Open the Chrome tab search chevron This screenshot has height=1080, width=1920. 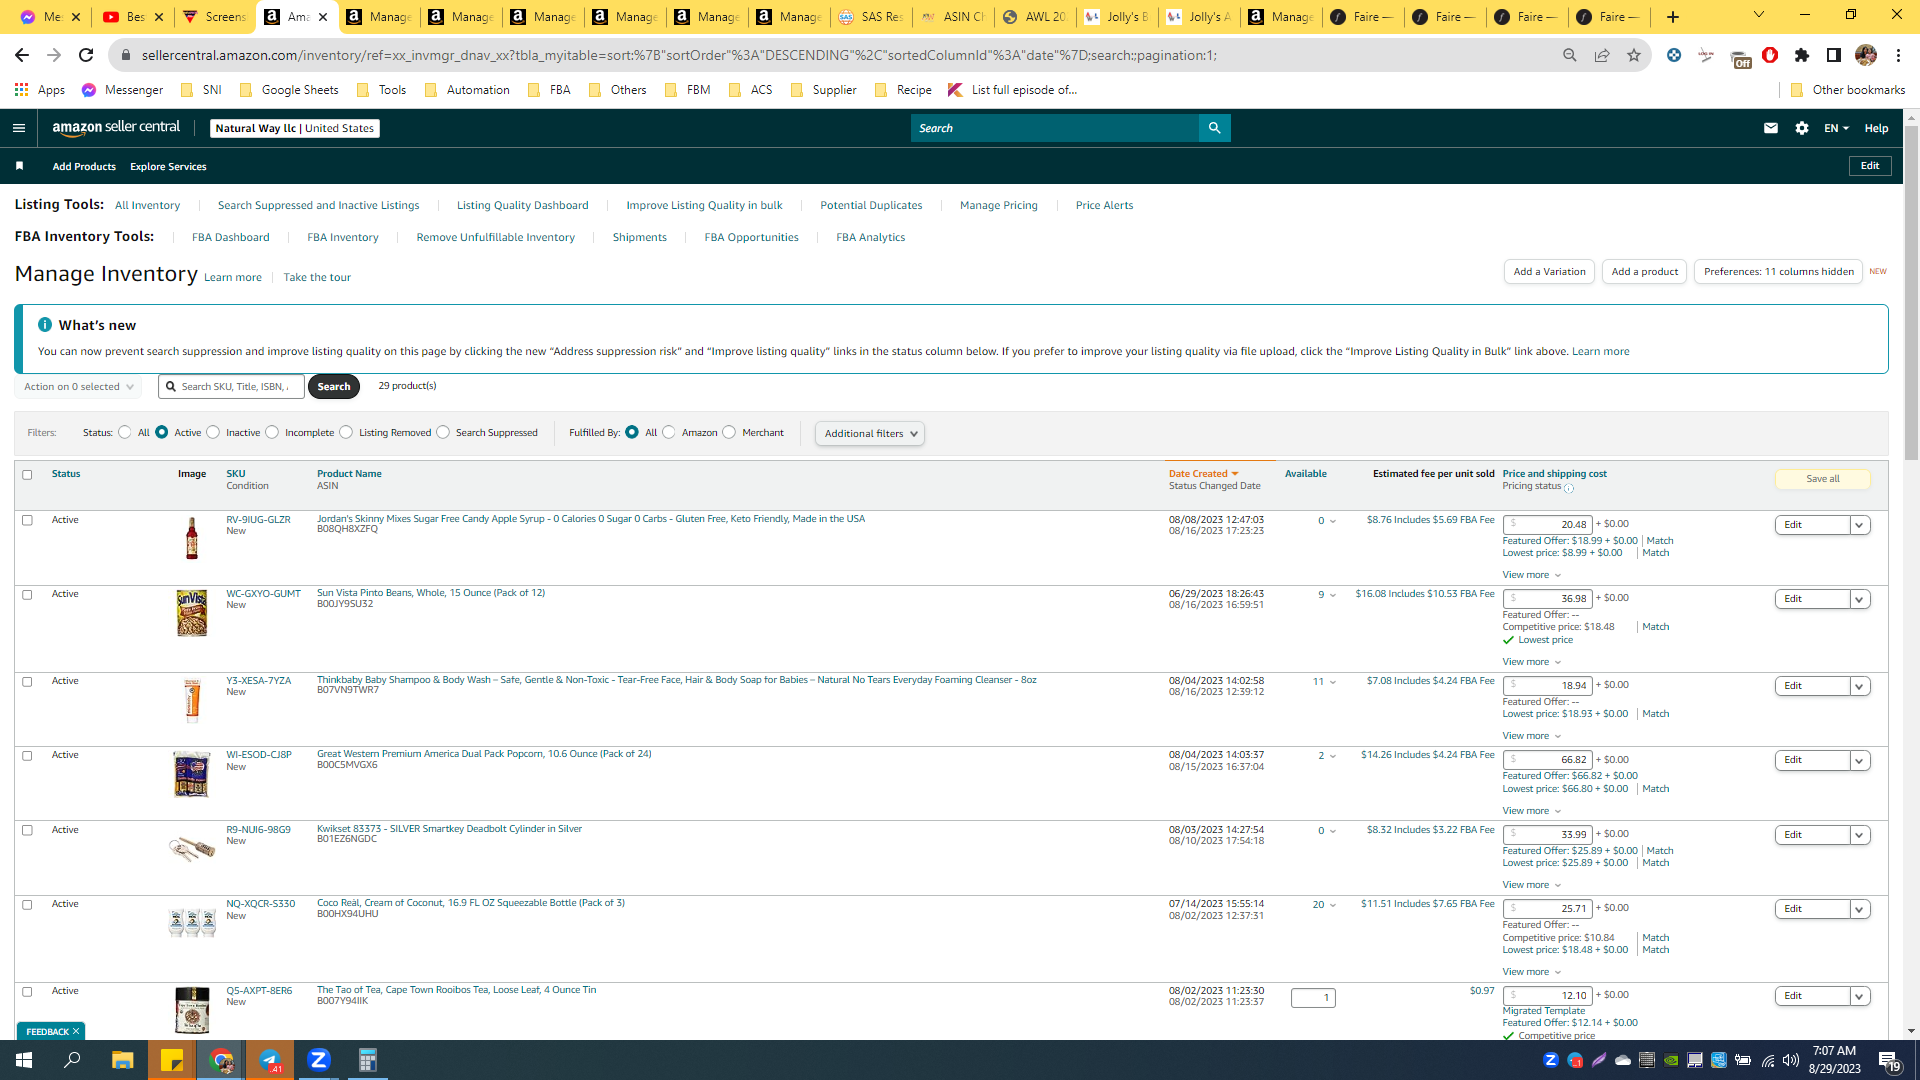[x=1759, y=15]
